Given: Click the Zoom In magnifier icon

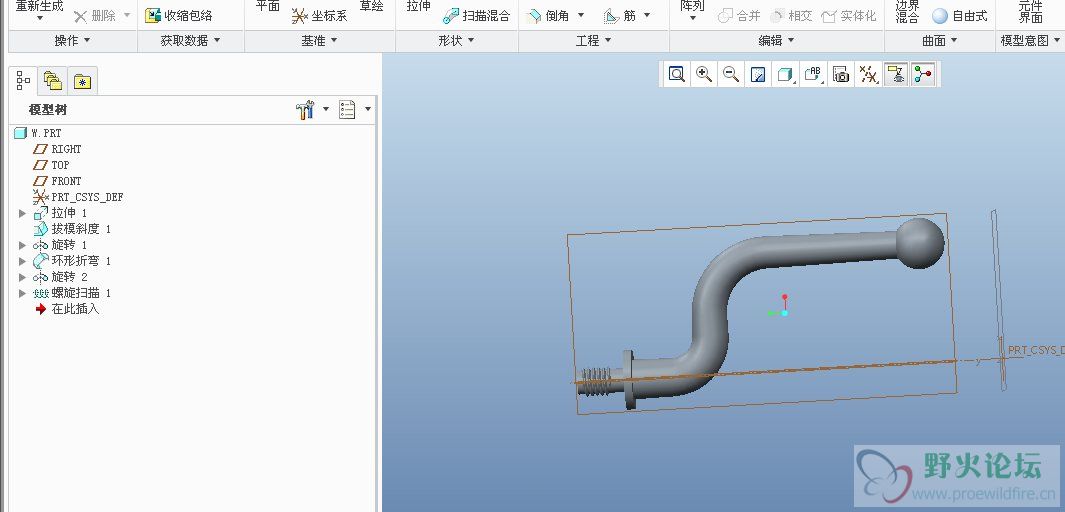Looking at the screenshot, I should [704, 74].
